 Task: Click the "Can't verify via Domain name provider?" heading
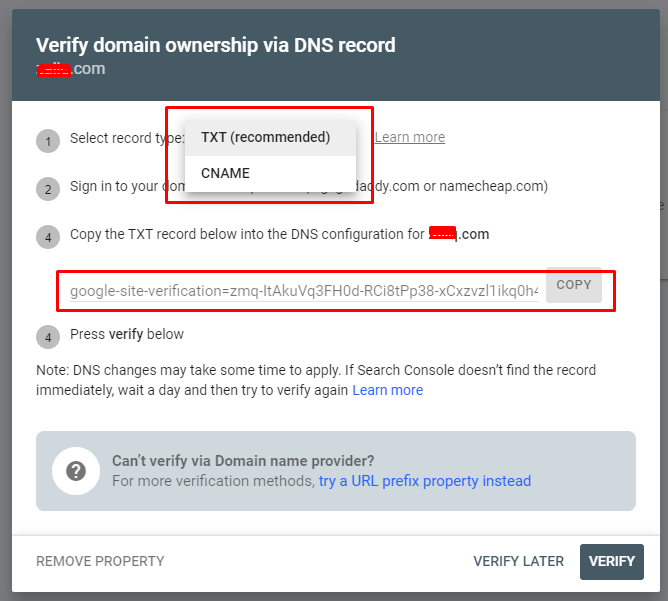[243, 461]
